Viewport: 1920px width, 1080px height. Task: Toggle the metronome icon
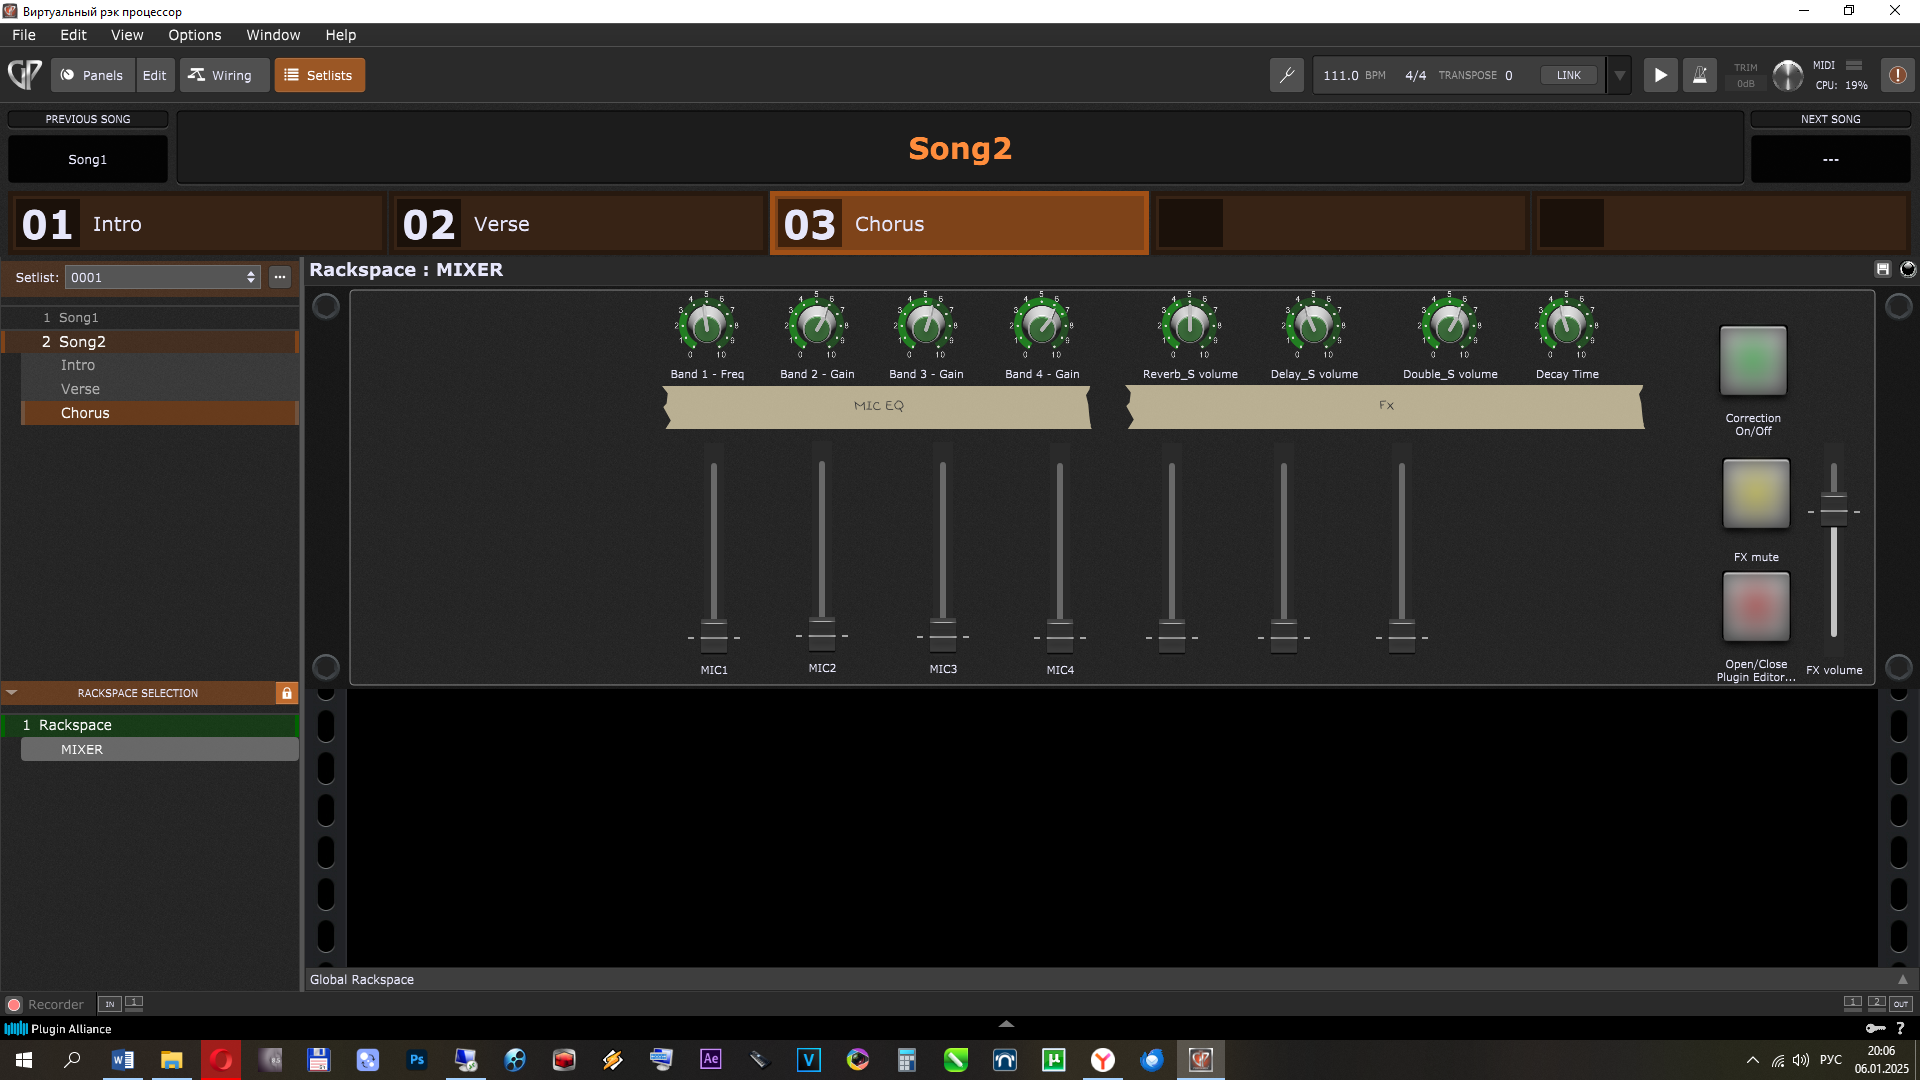1699,75
